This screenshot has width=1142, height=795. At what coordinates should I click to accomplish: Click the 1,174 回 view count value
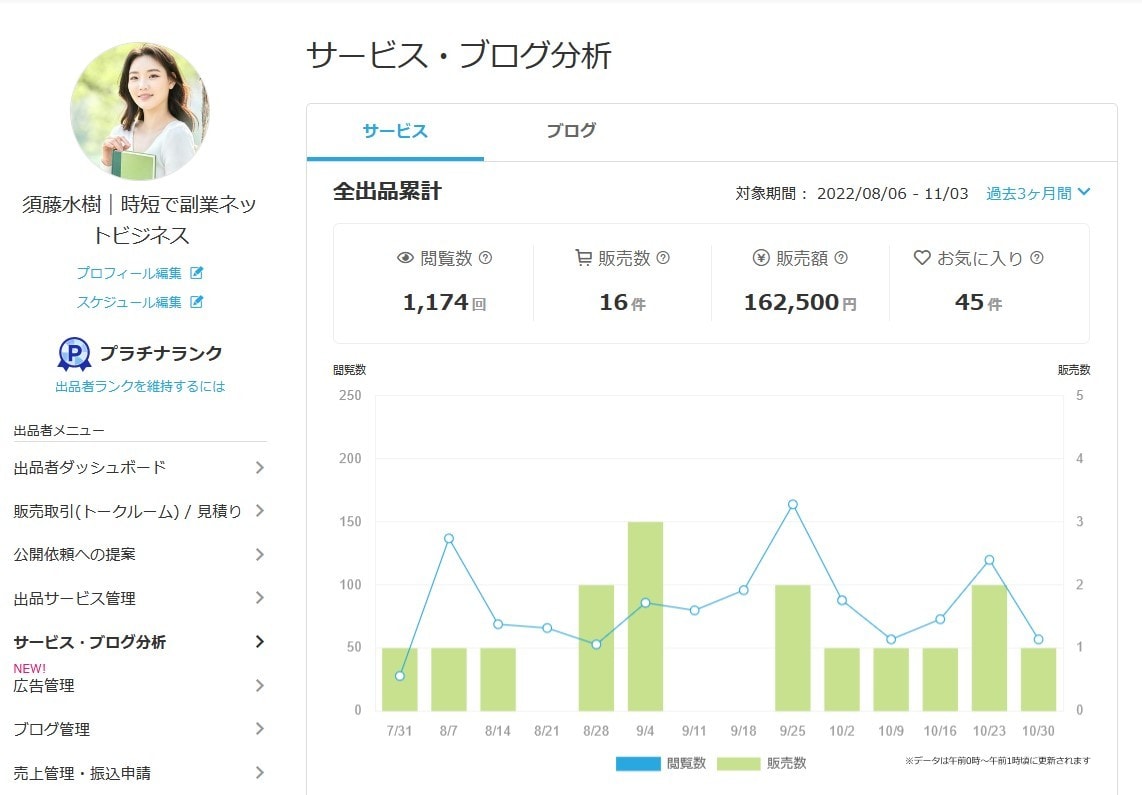pyautogui.click(x=444, y=302)
